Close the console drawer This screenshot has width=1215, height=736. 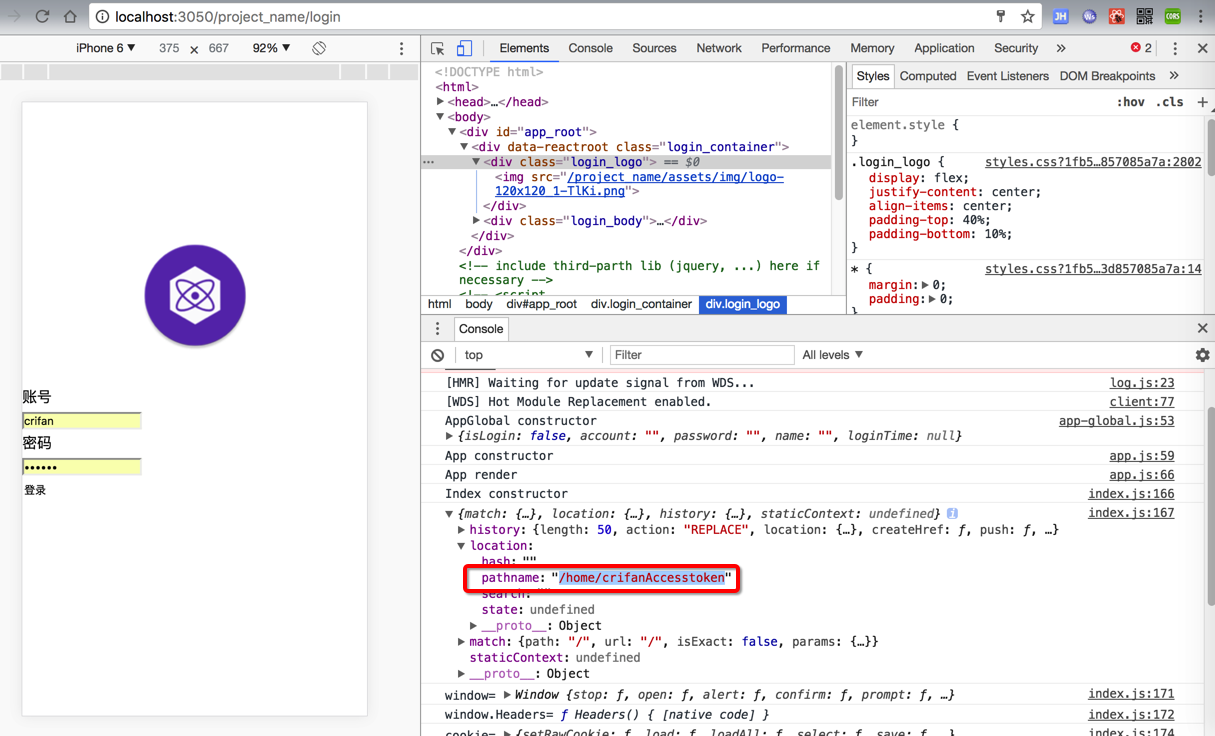(x=1202, y=328)
